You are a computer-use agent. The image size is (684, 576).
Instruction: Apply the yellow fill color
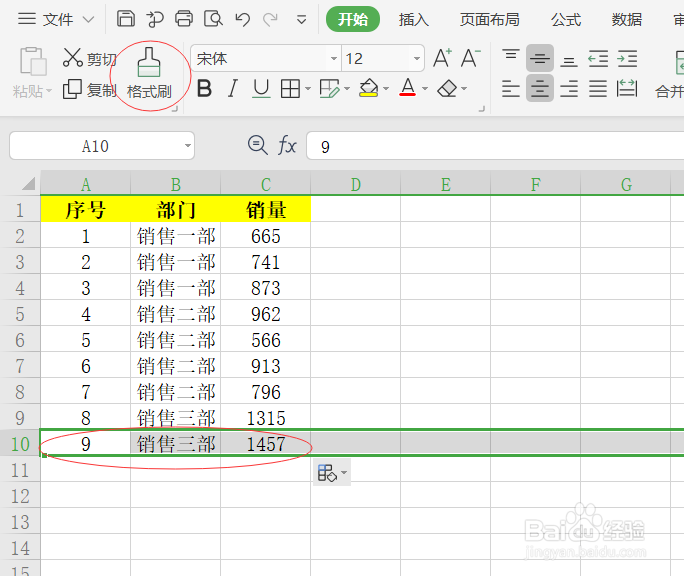[369, 89]
